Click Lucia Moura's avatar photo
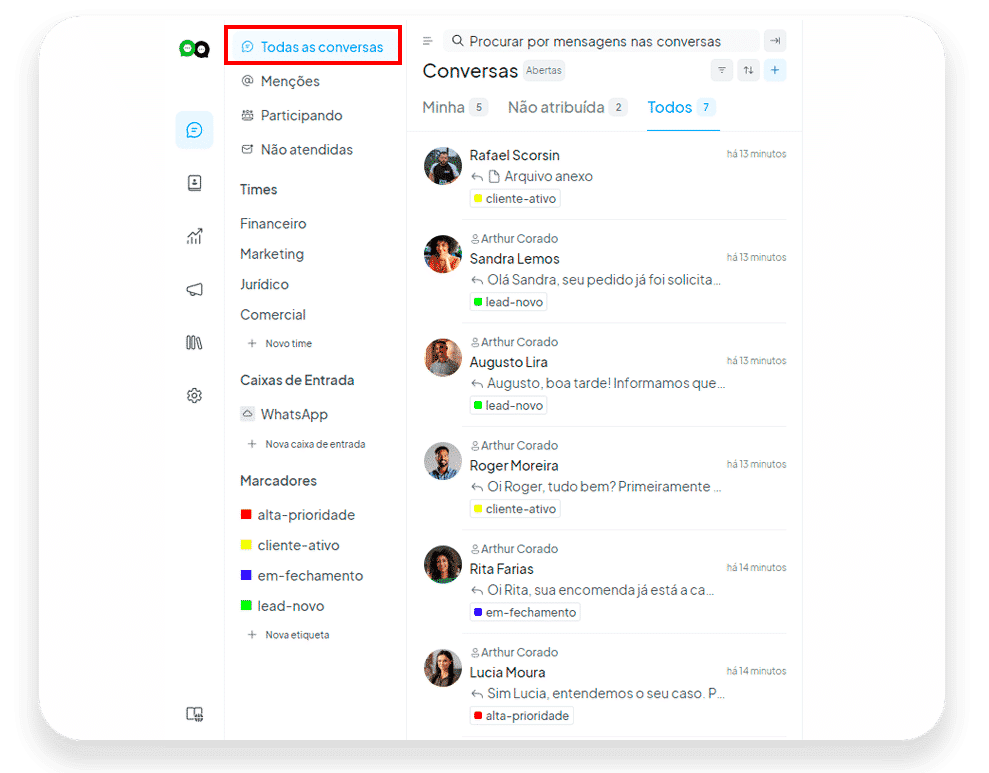 tap(443, 668)
